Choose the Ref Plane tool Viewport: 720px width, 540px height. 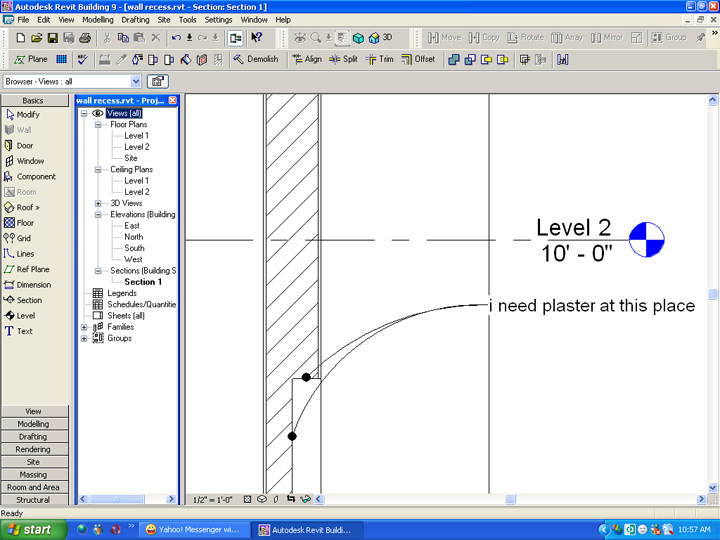pyautogui.click(x=32, y=269)
